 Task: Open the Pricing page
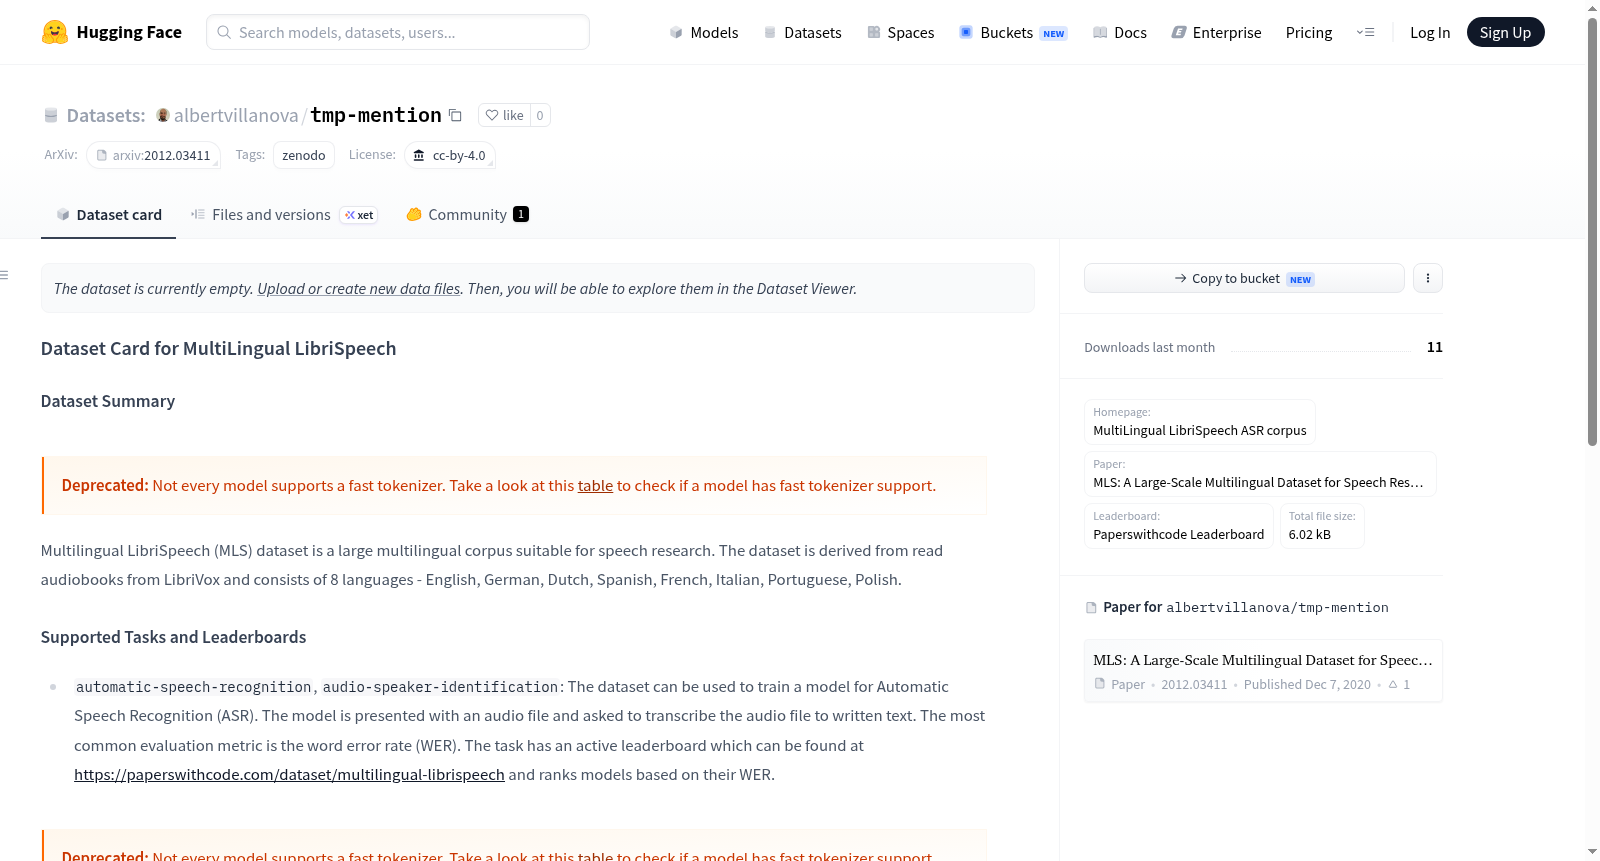(x=1309, y=32)
